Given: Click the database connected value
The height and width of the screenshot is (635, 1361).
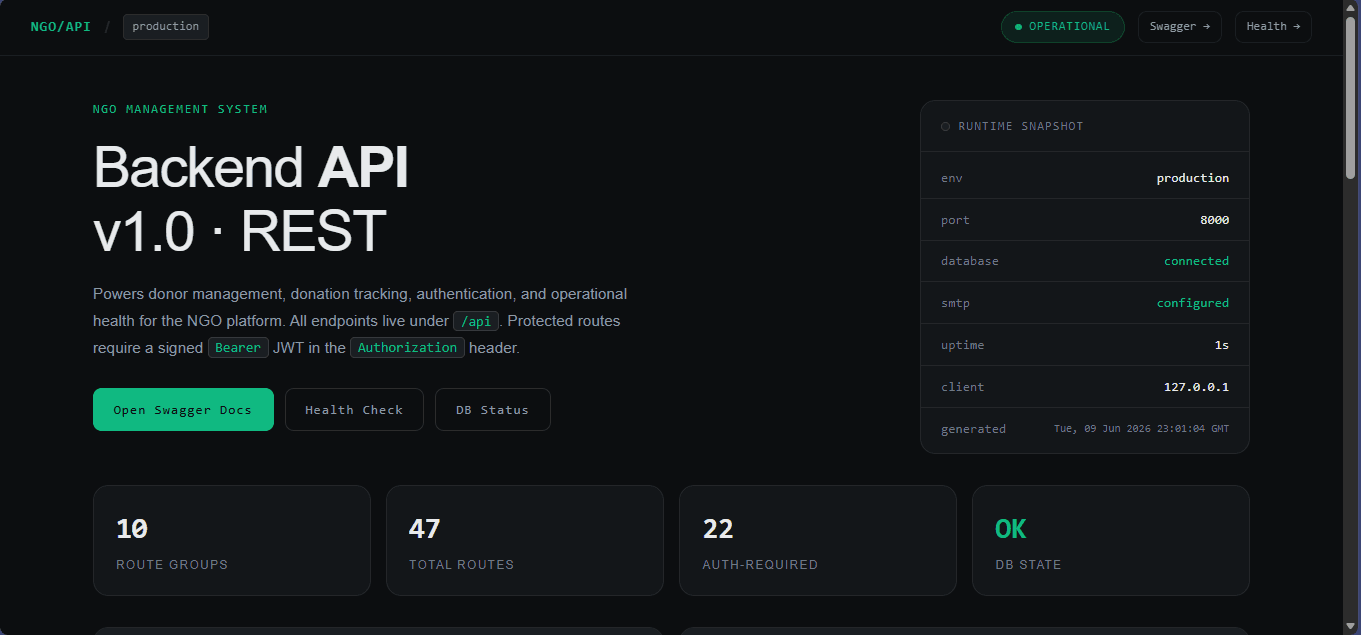Looking at the screenshot, I should [1196, 261].
